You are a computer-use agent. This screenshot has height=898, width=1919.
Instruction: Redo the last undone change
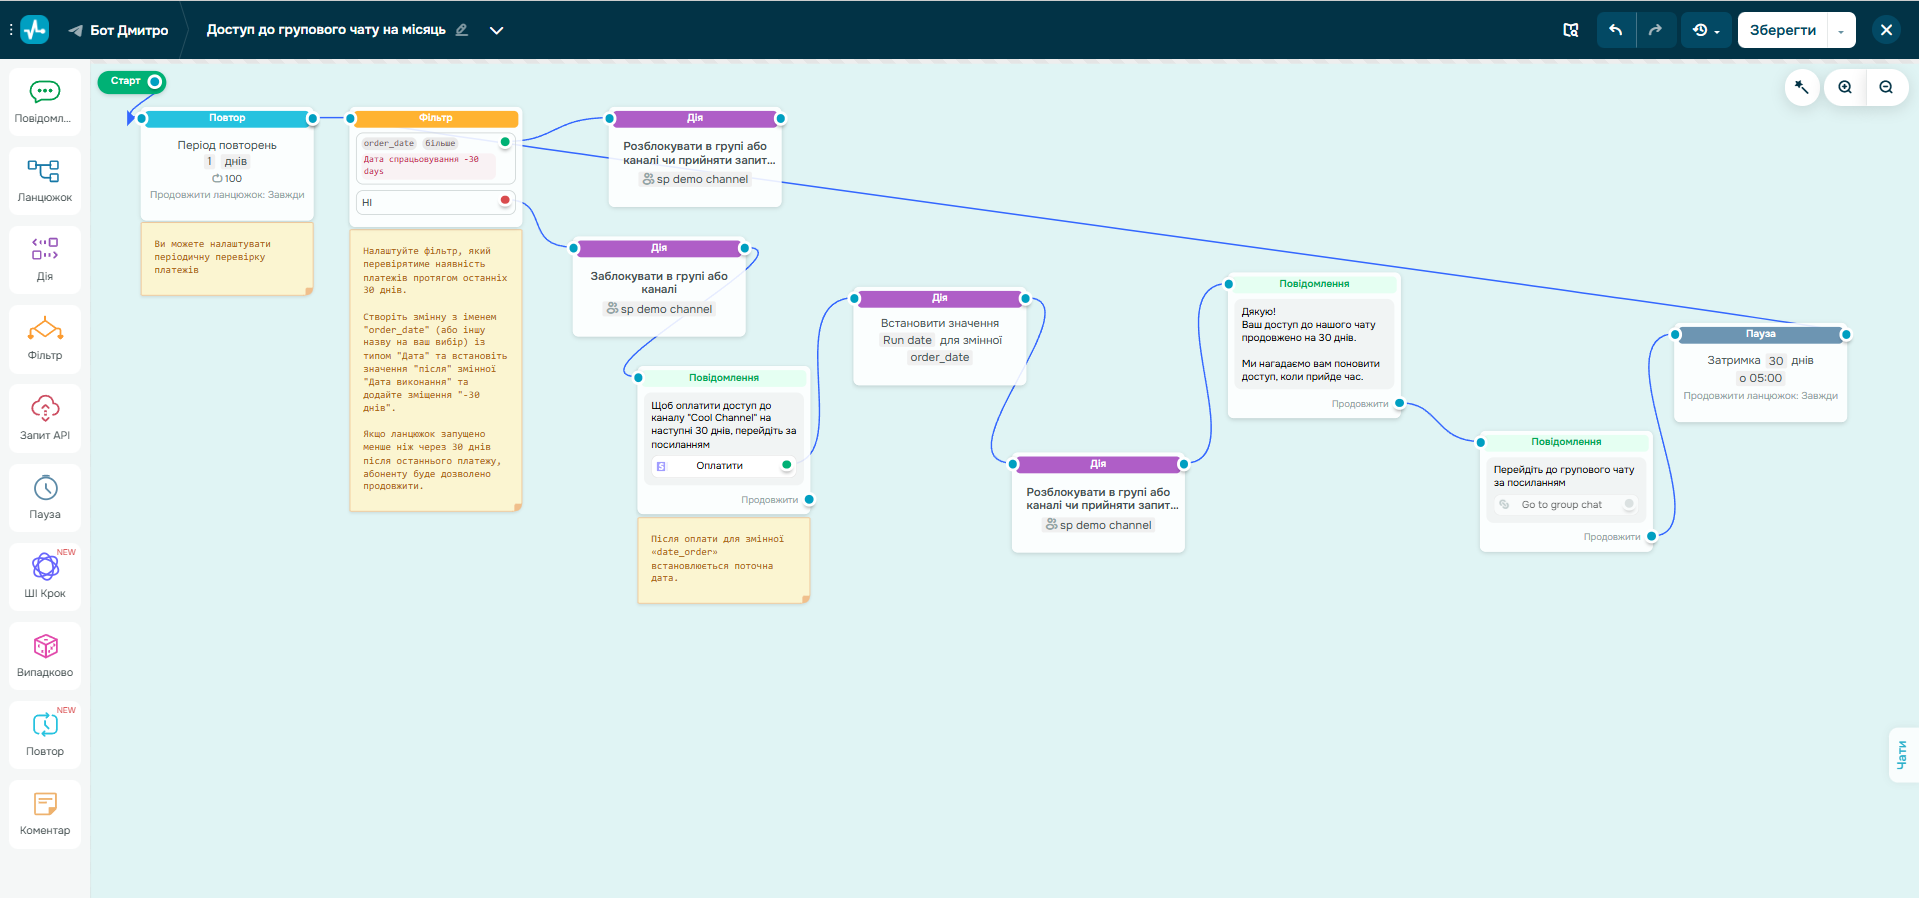tap(1655, 30)
